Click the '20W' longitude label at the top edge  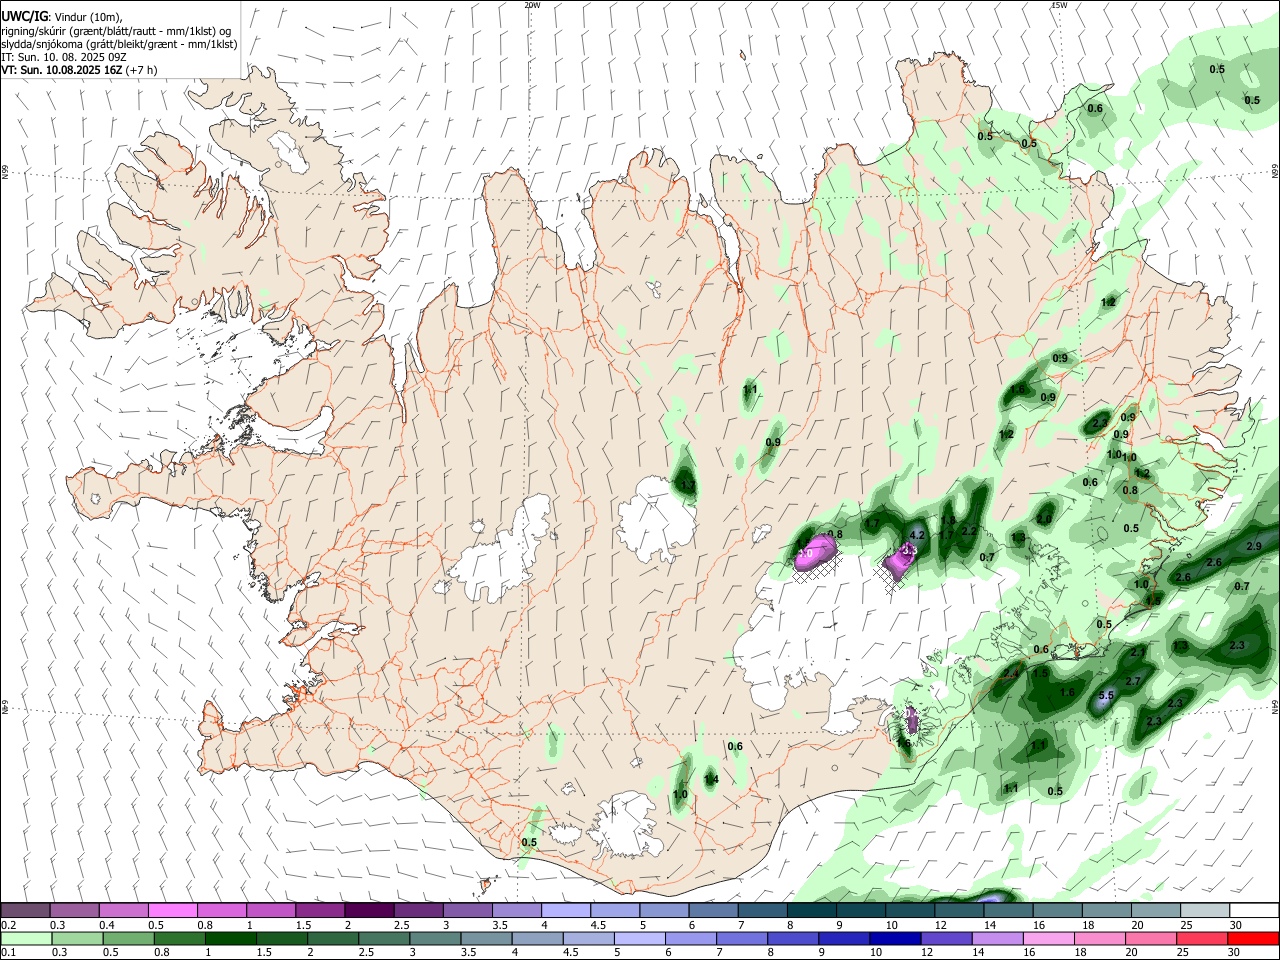pyautogui.click(x=532, y=5)
